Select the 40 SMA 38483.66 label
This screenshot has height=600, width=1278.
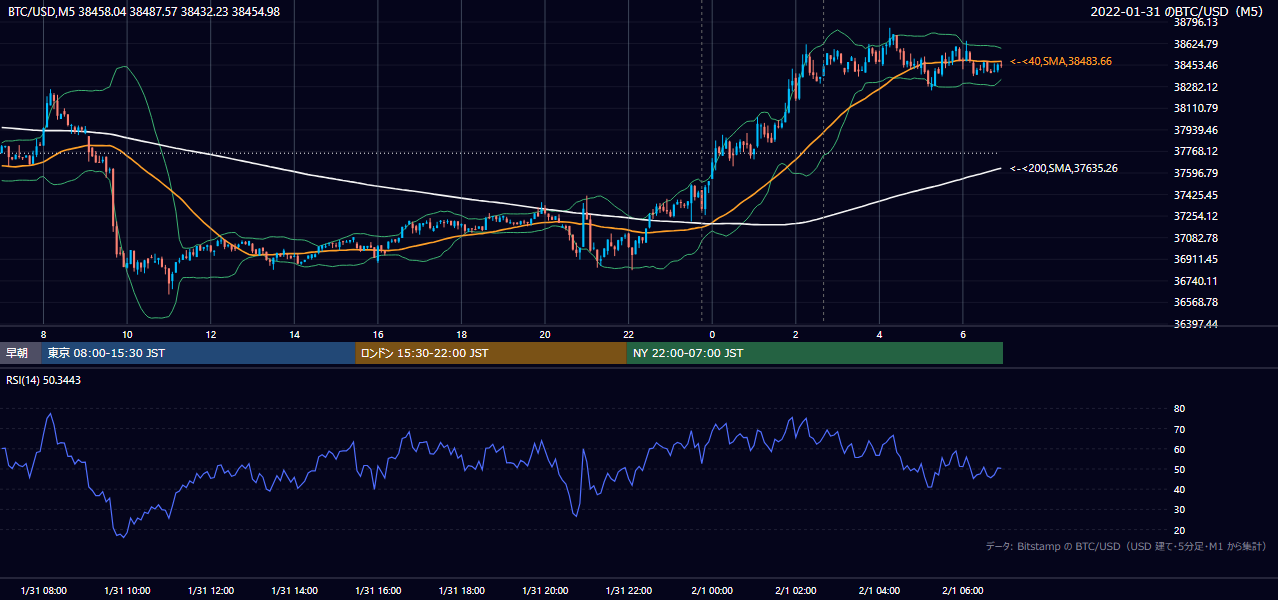pyautogui.click(x=1061, y=61)
